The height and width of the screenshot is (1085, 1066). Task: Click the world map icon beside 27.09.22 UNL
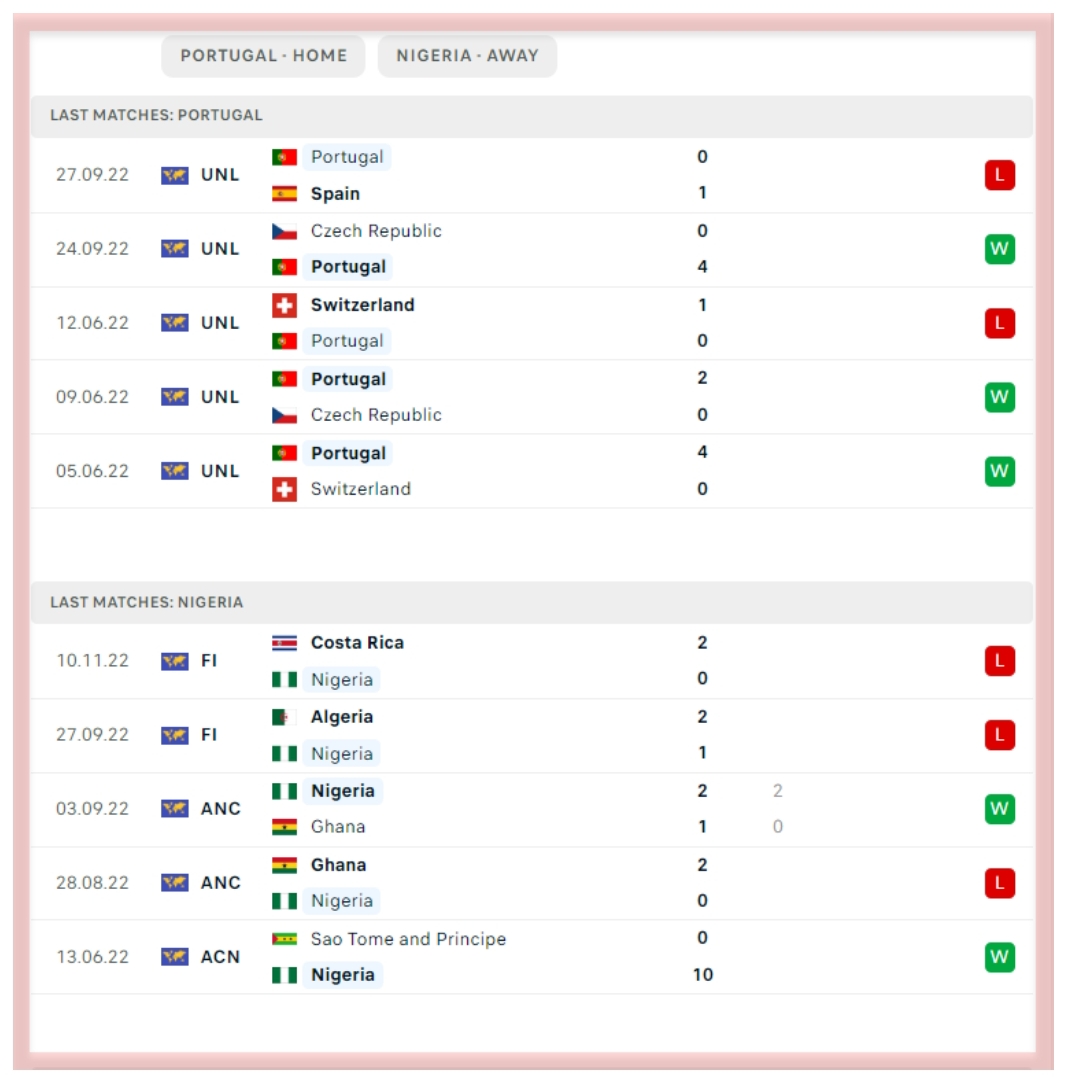(x=175, y=175)
